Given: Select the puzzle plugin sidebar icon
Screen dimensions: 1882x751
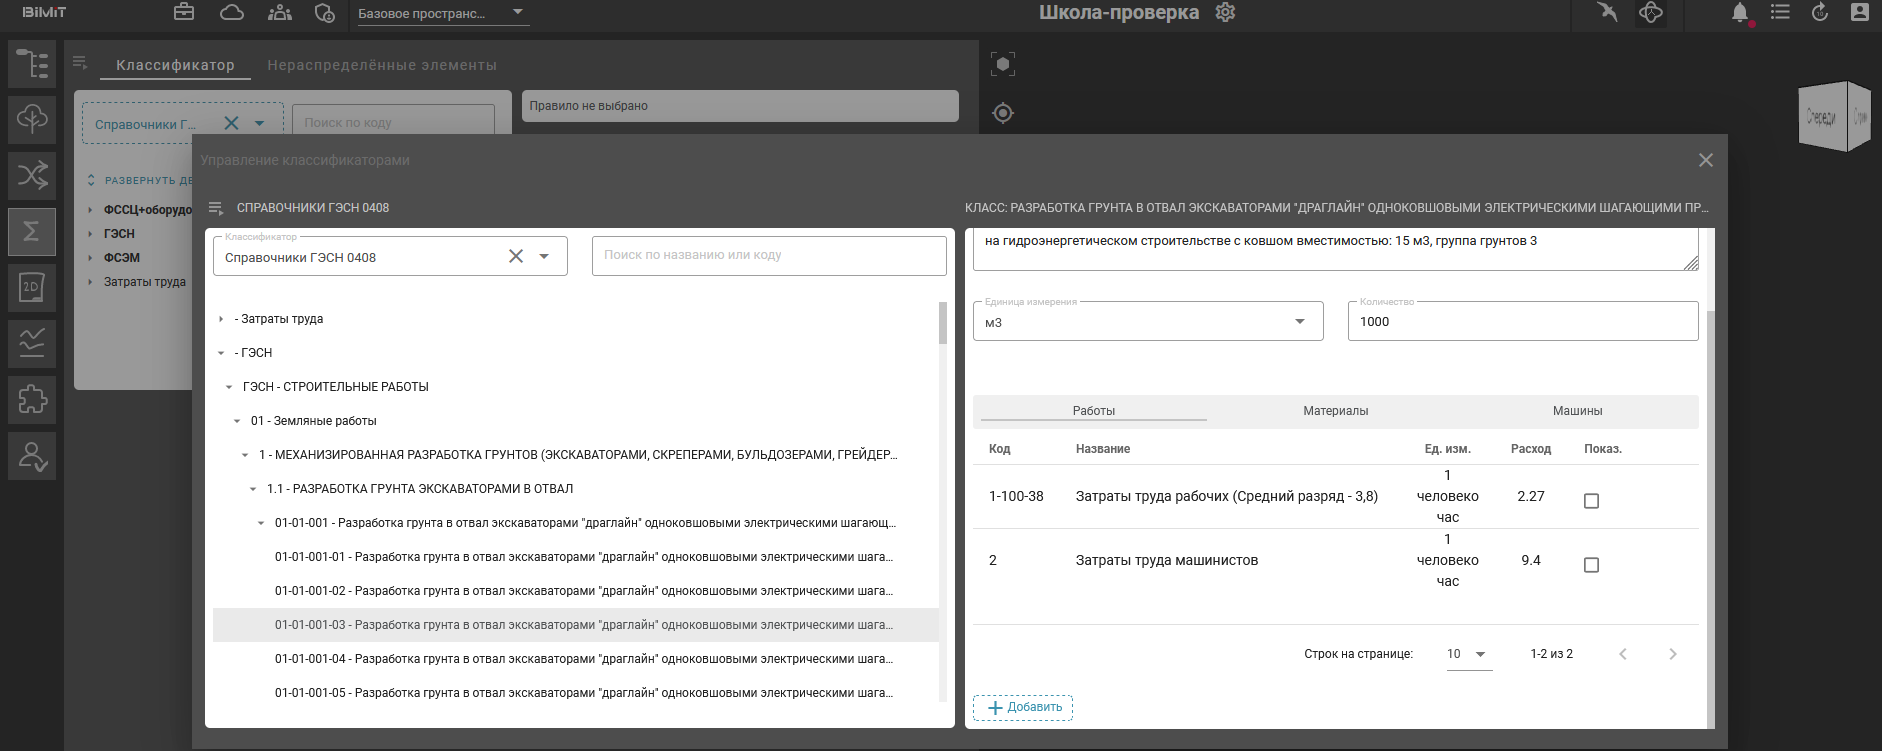Looking at the screenshot, I should tap(32, 400).
